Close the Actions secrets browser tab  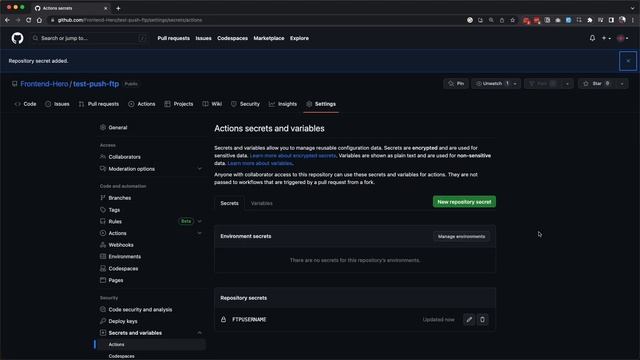coord(106,8)
